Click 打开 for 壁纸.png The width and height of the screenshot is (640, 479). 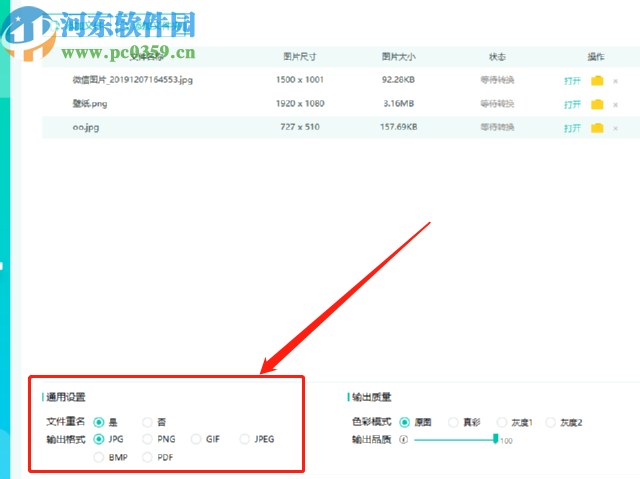(x=572, y=104)
